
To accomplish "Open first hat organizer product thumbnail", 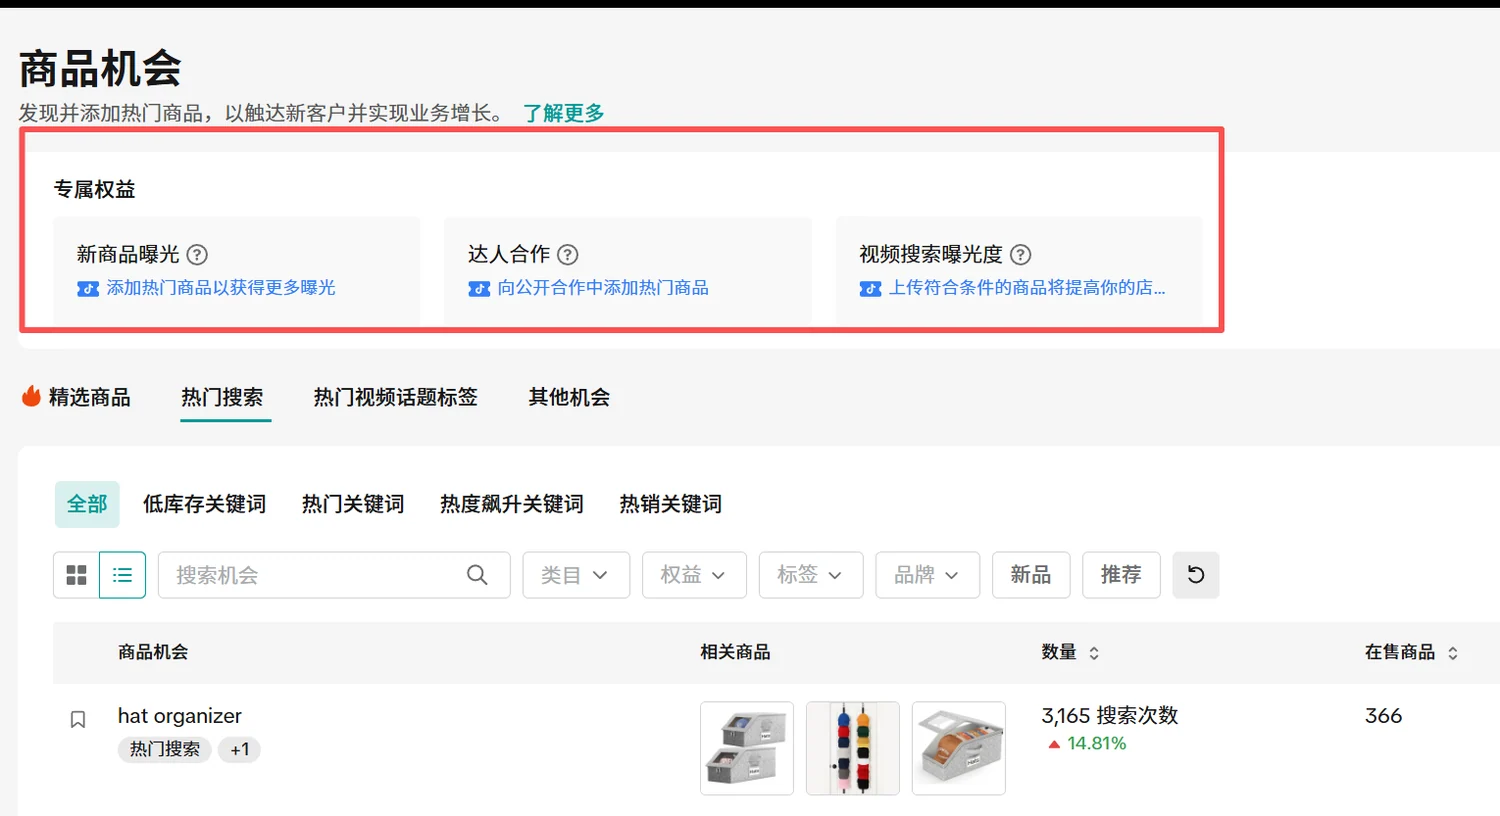I will [747, 748].
